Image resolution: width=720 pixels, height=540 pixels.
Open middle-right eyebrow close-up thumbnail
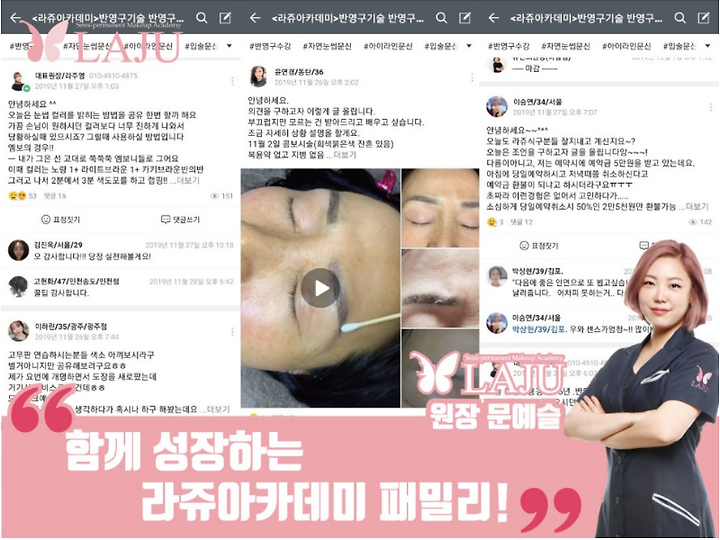point(440,288)
